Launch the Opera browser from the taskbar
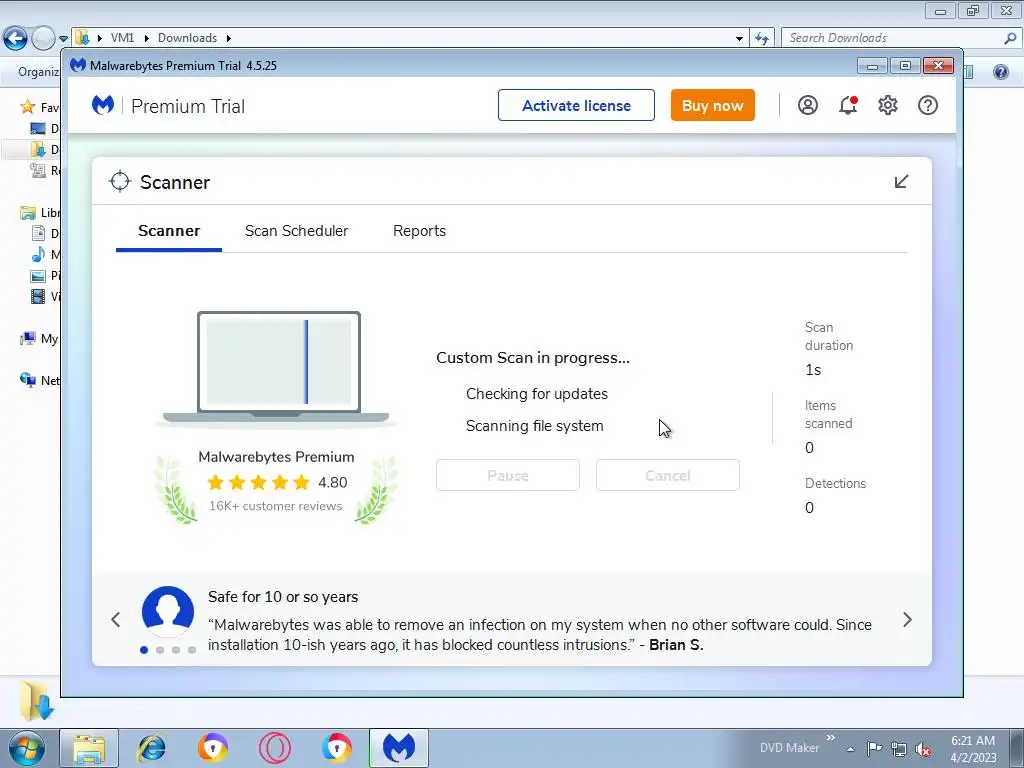Image resolution: width=1024 pixels, height=768 pixels. [x=275, y=748]
